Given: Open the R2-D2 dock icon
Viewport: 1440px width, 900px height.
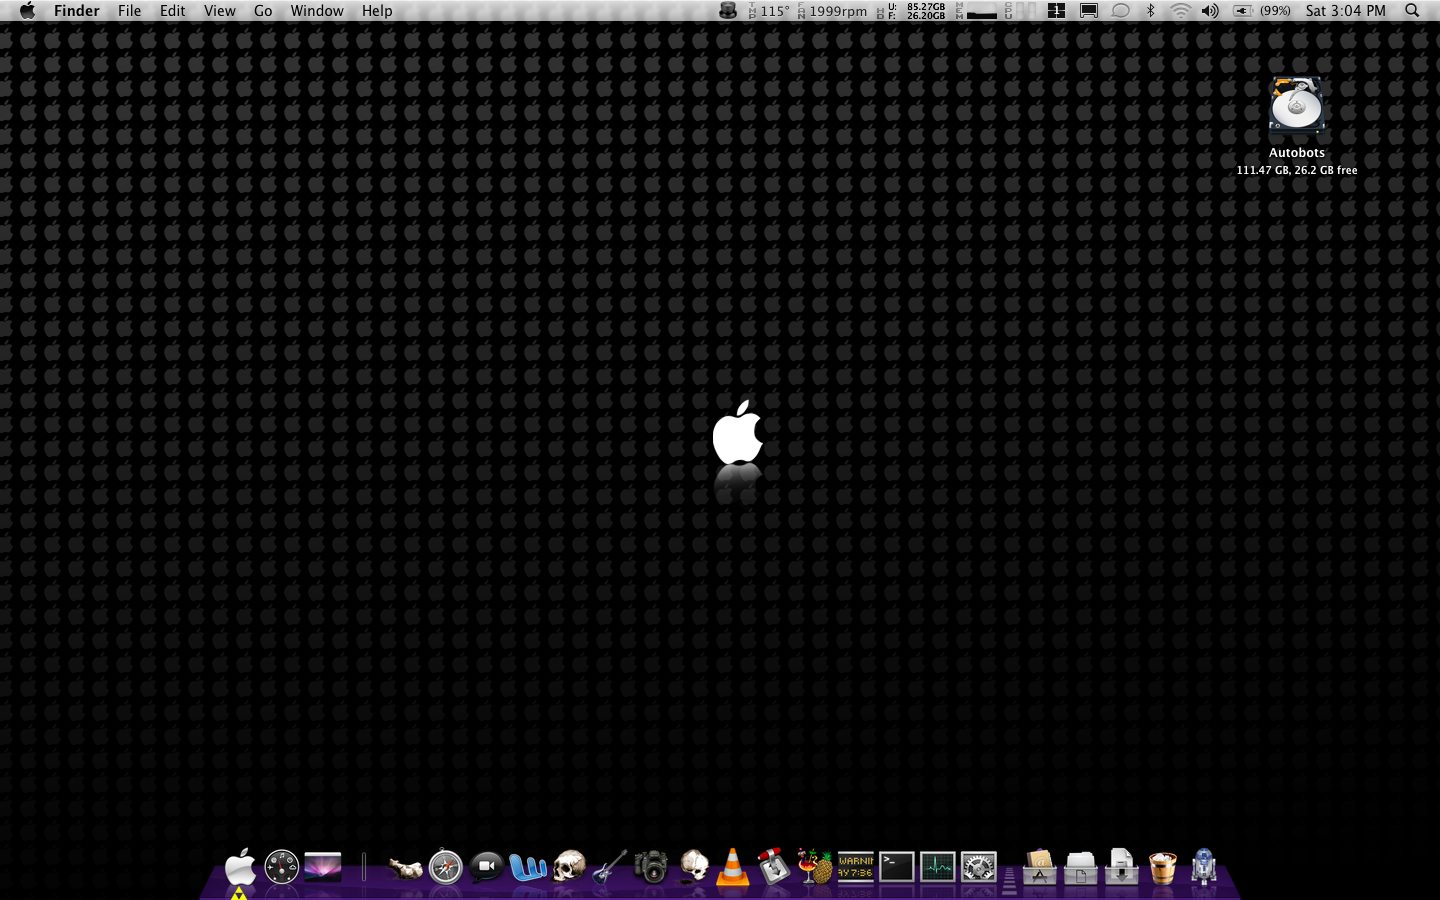Looking at the screenshot, I should (x=1204, y=867).
